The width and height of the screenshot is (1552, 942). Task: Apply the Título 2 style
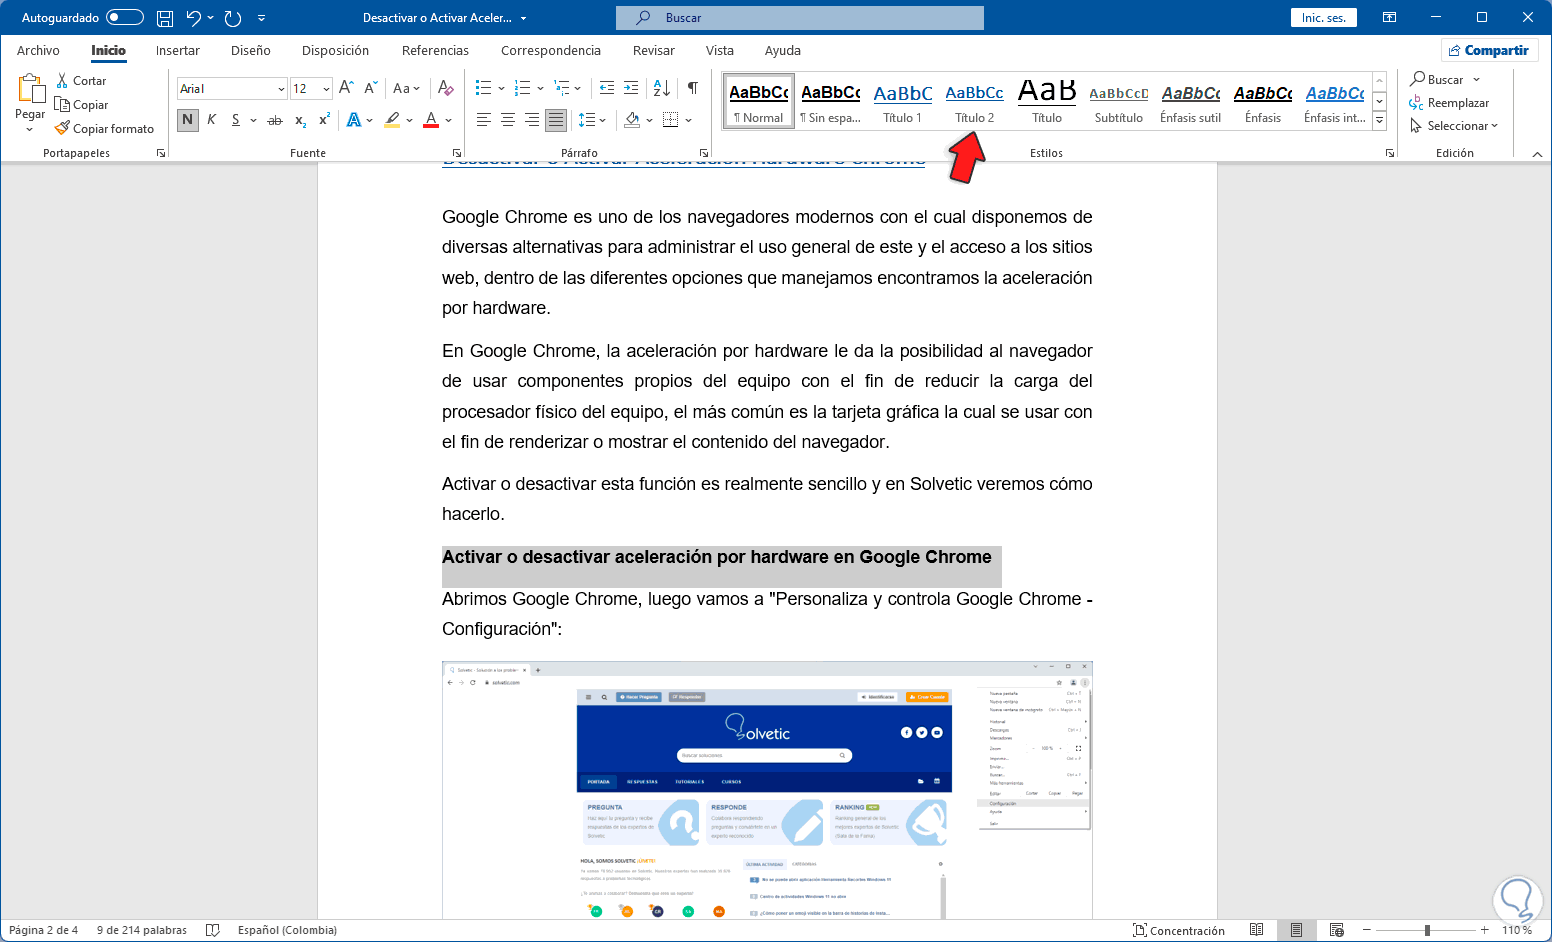click(975, 101)
